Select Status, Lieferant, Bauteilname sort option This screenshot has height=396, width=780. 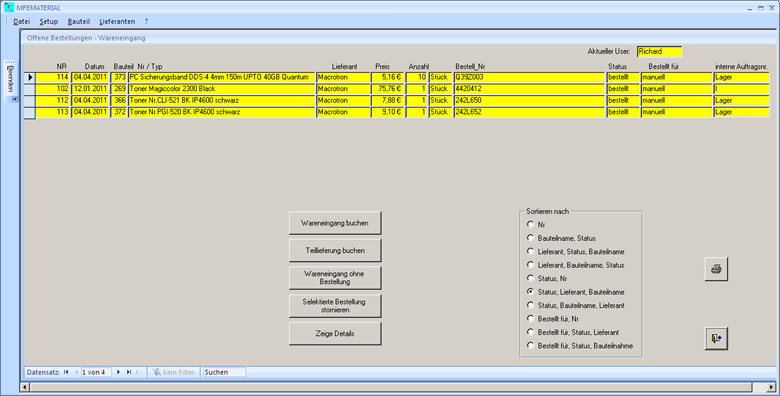tap(530, 292)
